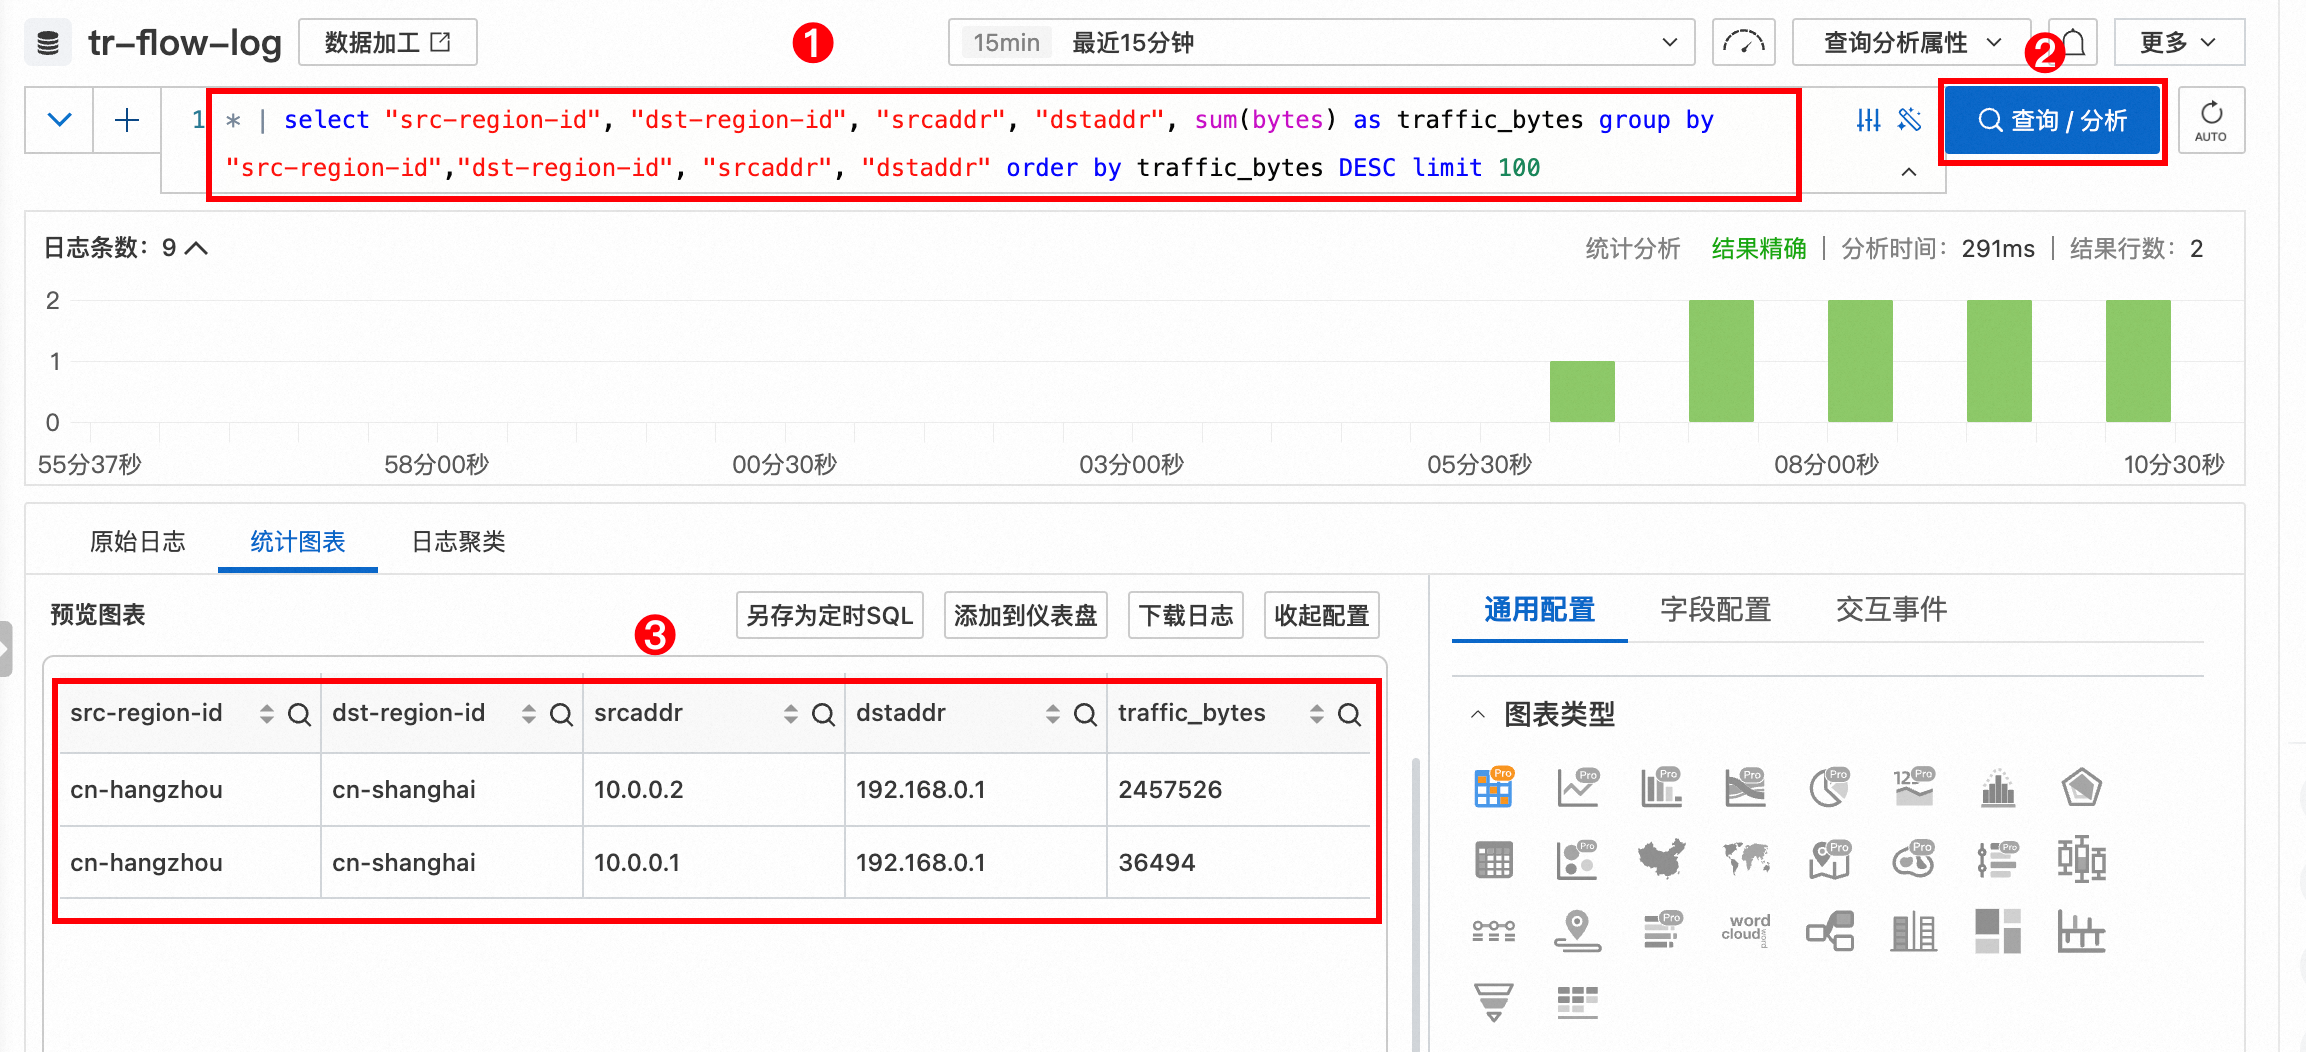The image size is (2306, 1052).
Task: Open the 最近15分钟 time range dropdown
Action: point(1321,42)
